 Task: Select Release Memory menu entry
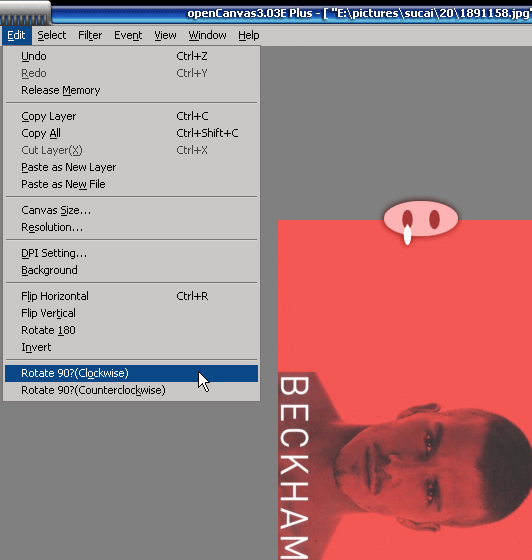click(131, 90)
